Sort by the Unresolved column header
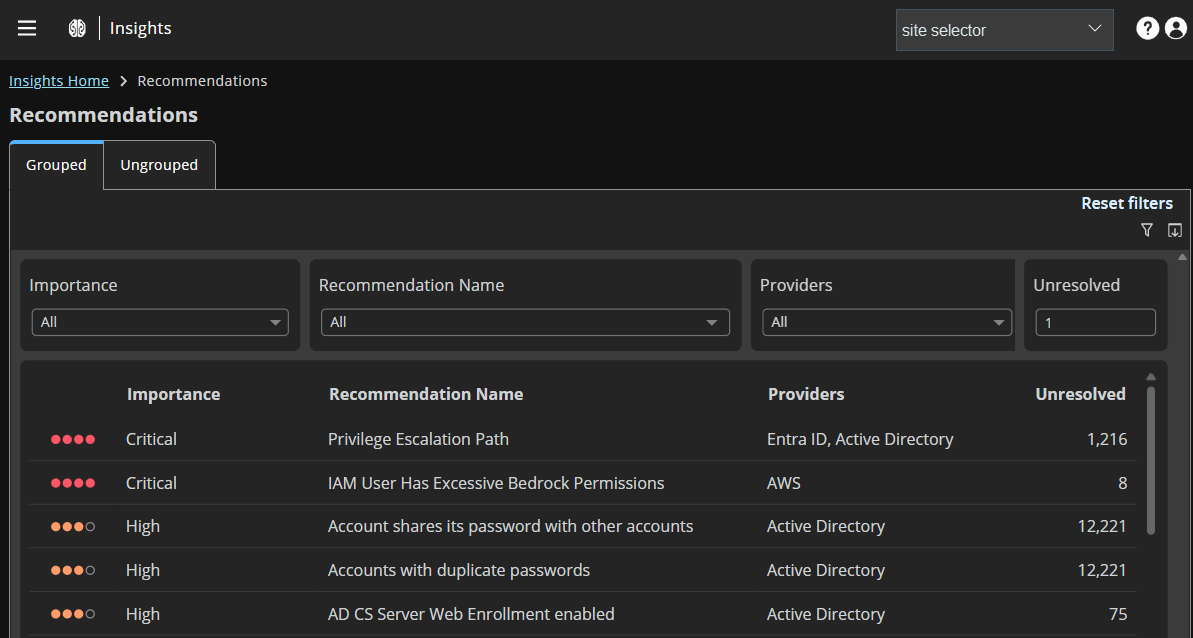 [x=1080, y=393]
